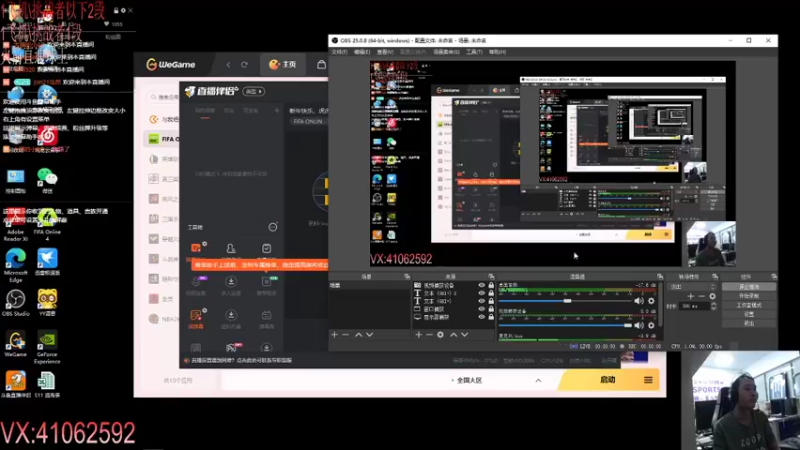Open the WeGame desktop shortcut

pos(15,343)
